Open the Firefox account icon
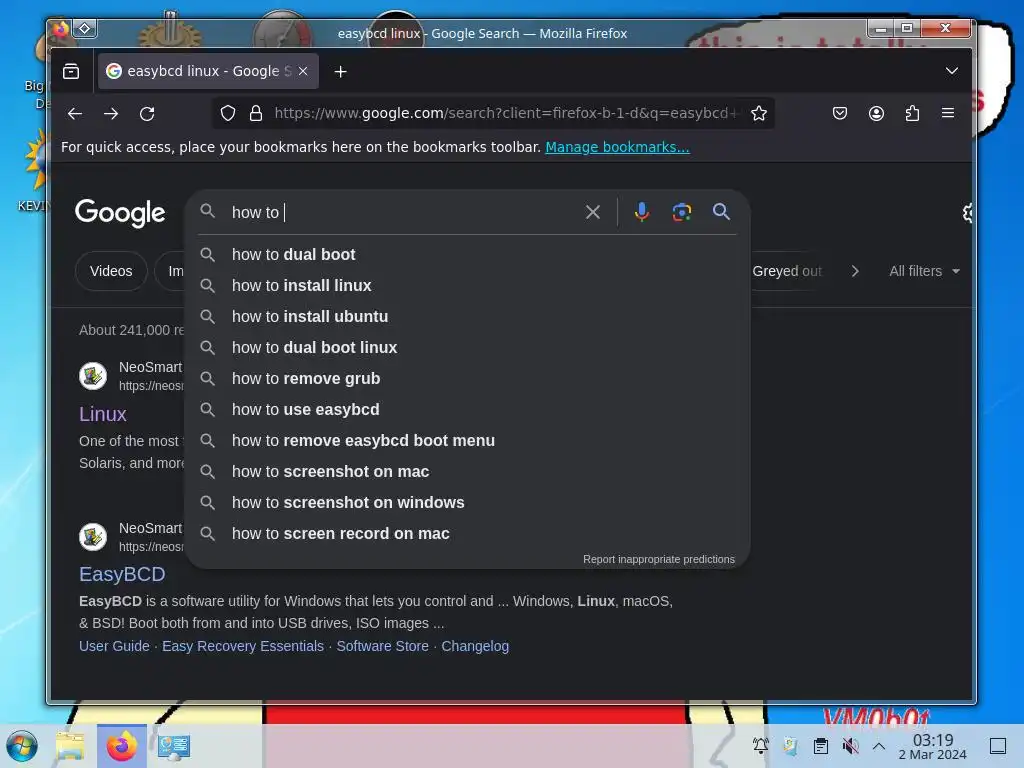Image resolution: width=1024 pixels, height=768 pixels. pyautogui.click(x=876, y=114)
